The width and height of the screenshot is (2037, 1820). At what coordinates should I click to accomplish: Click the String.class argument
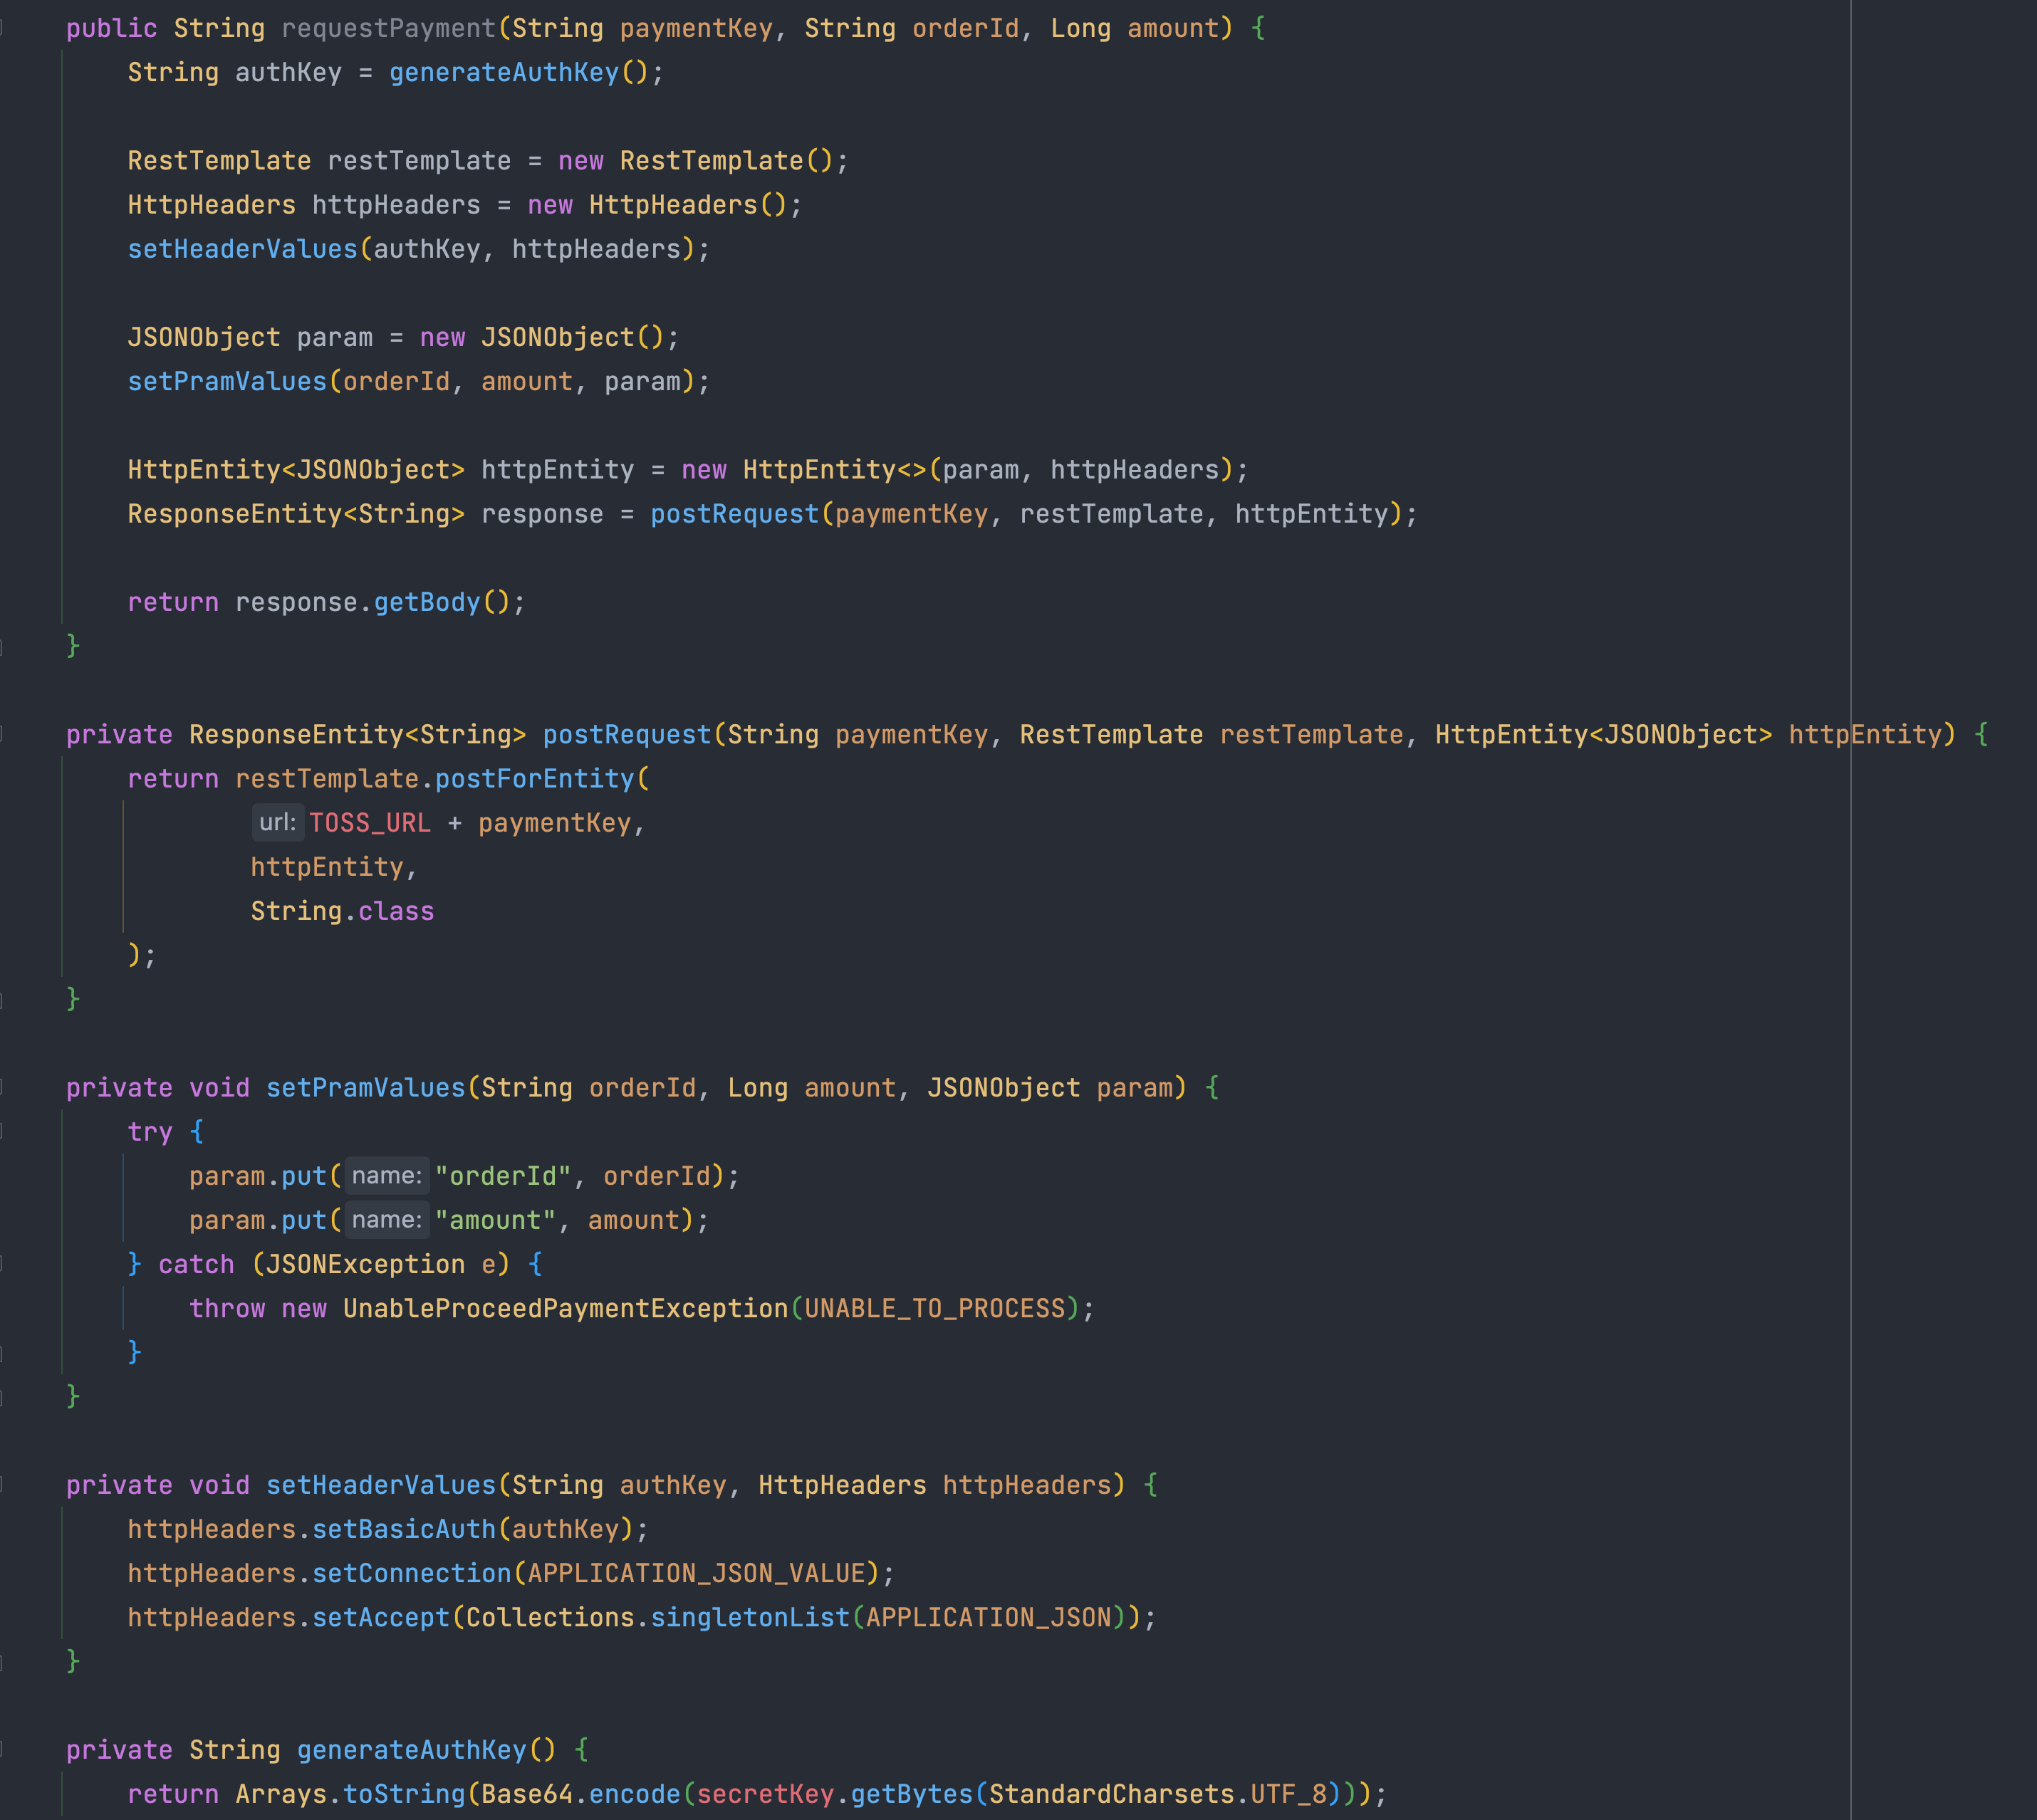342,911
